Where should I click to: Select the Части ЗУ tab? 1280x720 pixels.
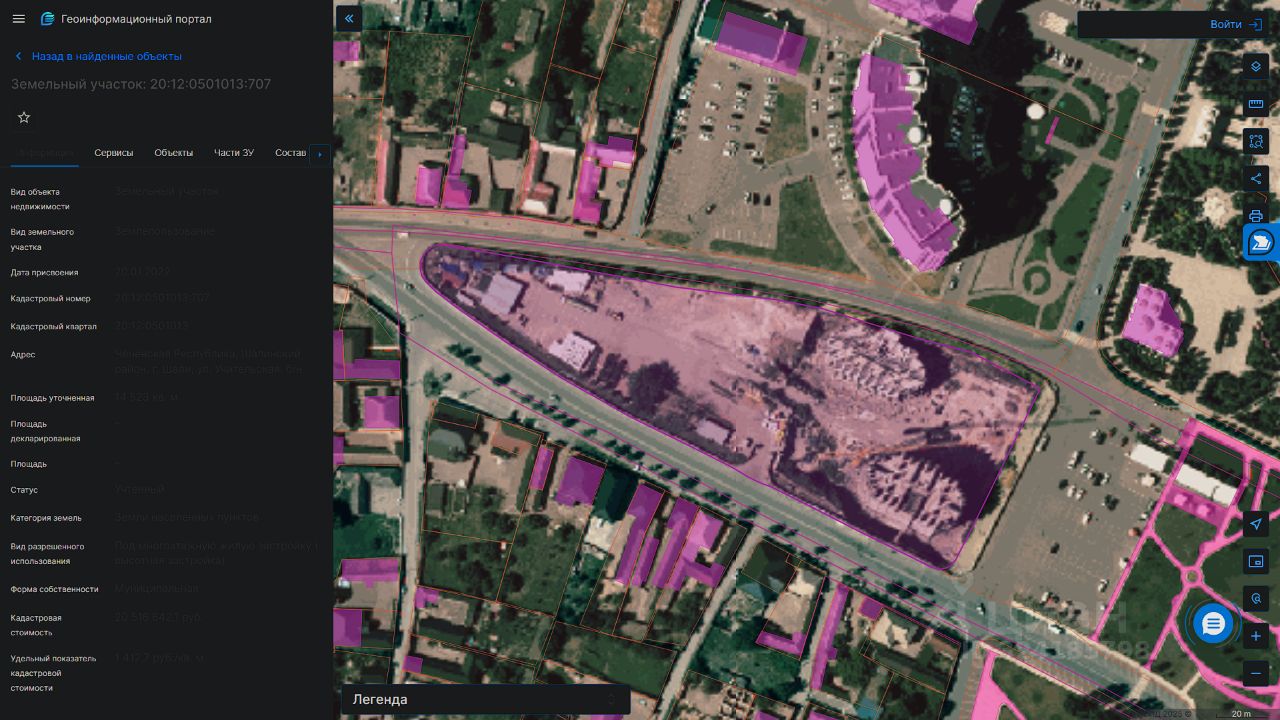[234, 153]
